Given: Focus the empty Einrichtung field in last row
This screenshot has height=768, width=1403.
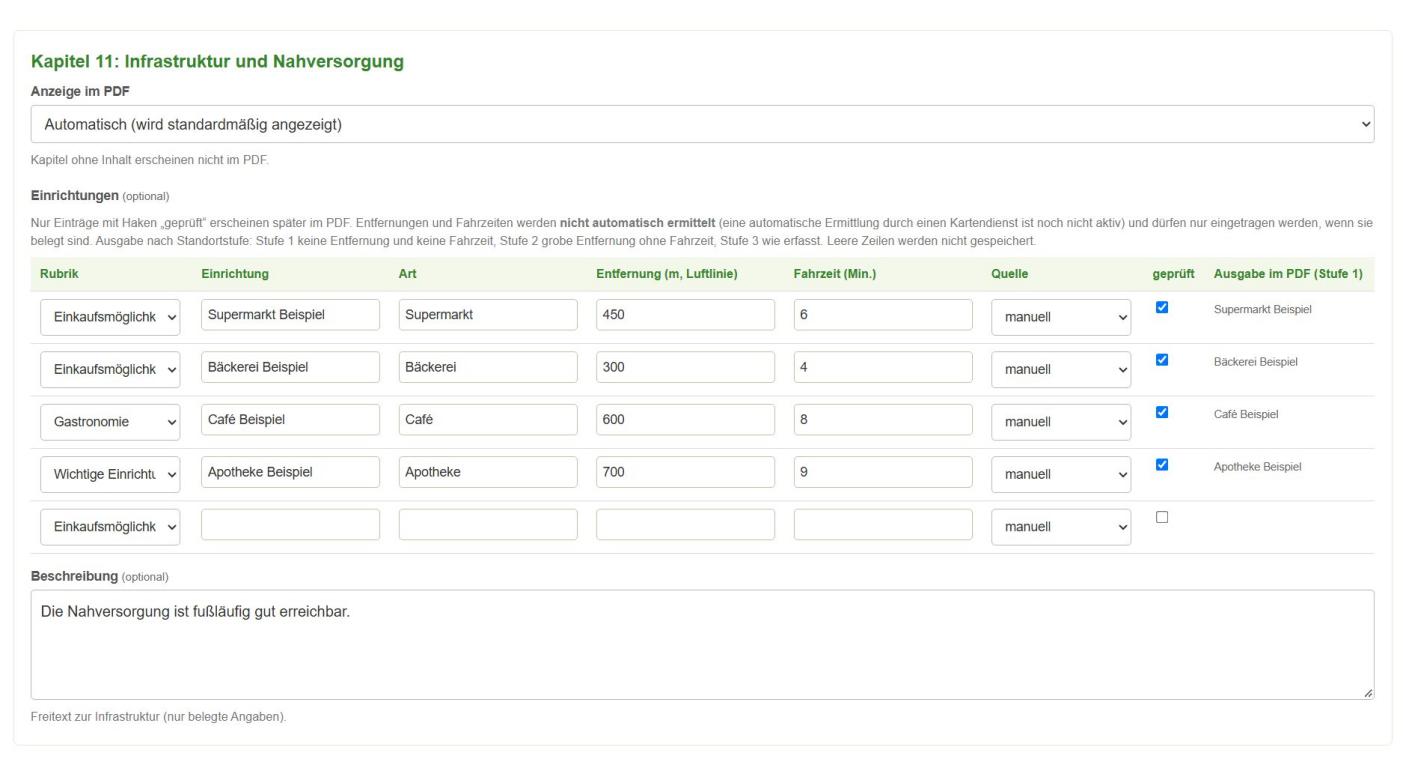Looking at the screenshot, I should [x=290, y=525].
